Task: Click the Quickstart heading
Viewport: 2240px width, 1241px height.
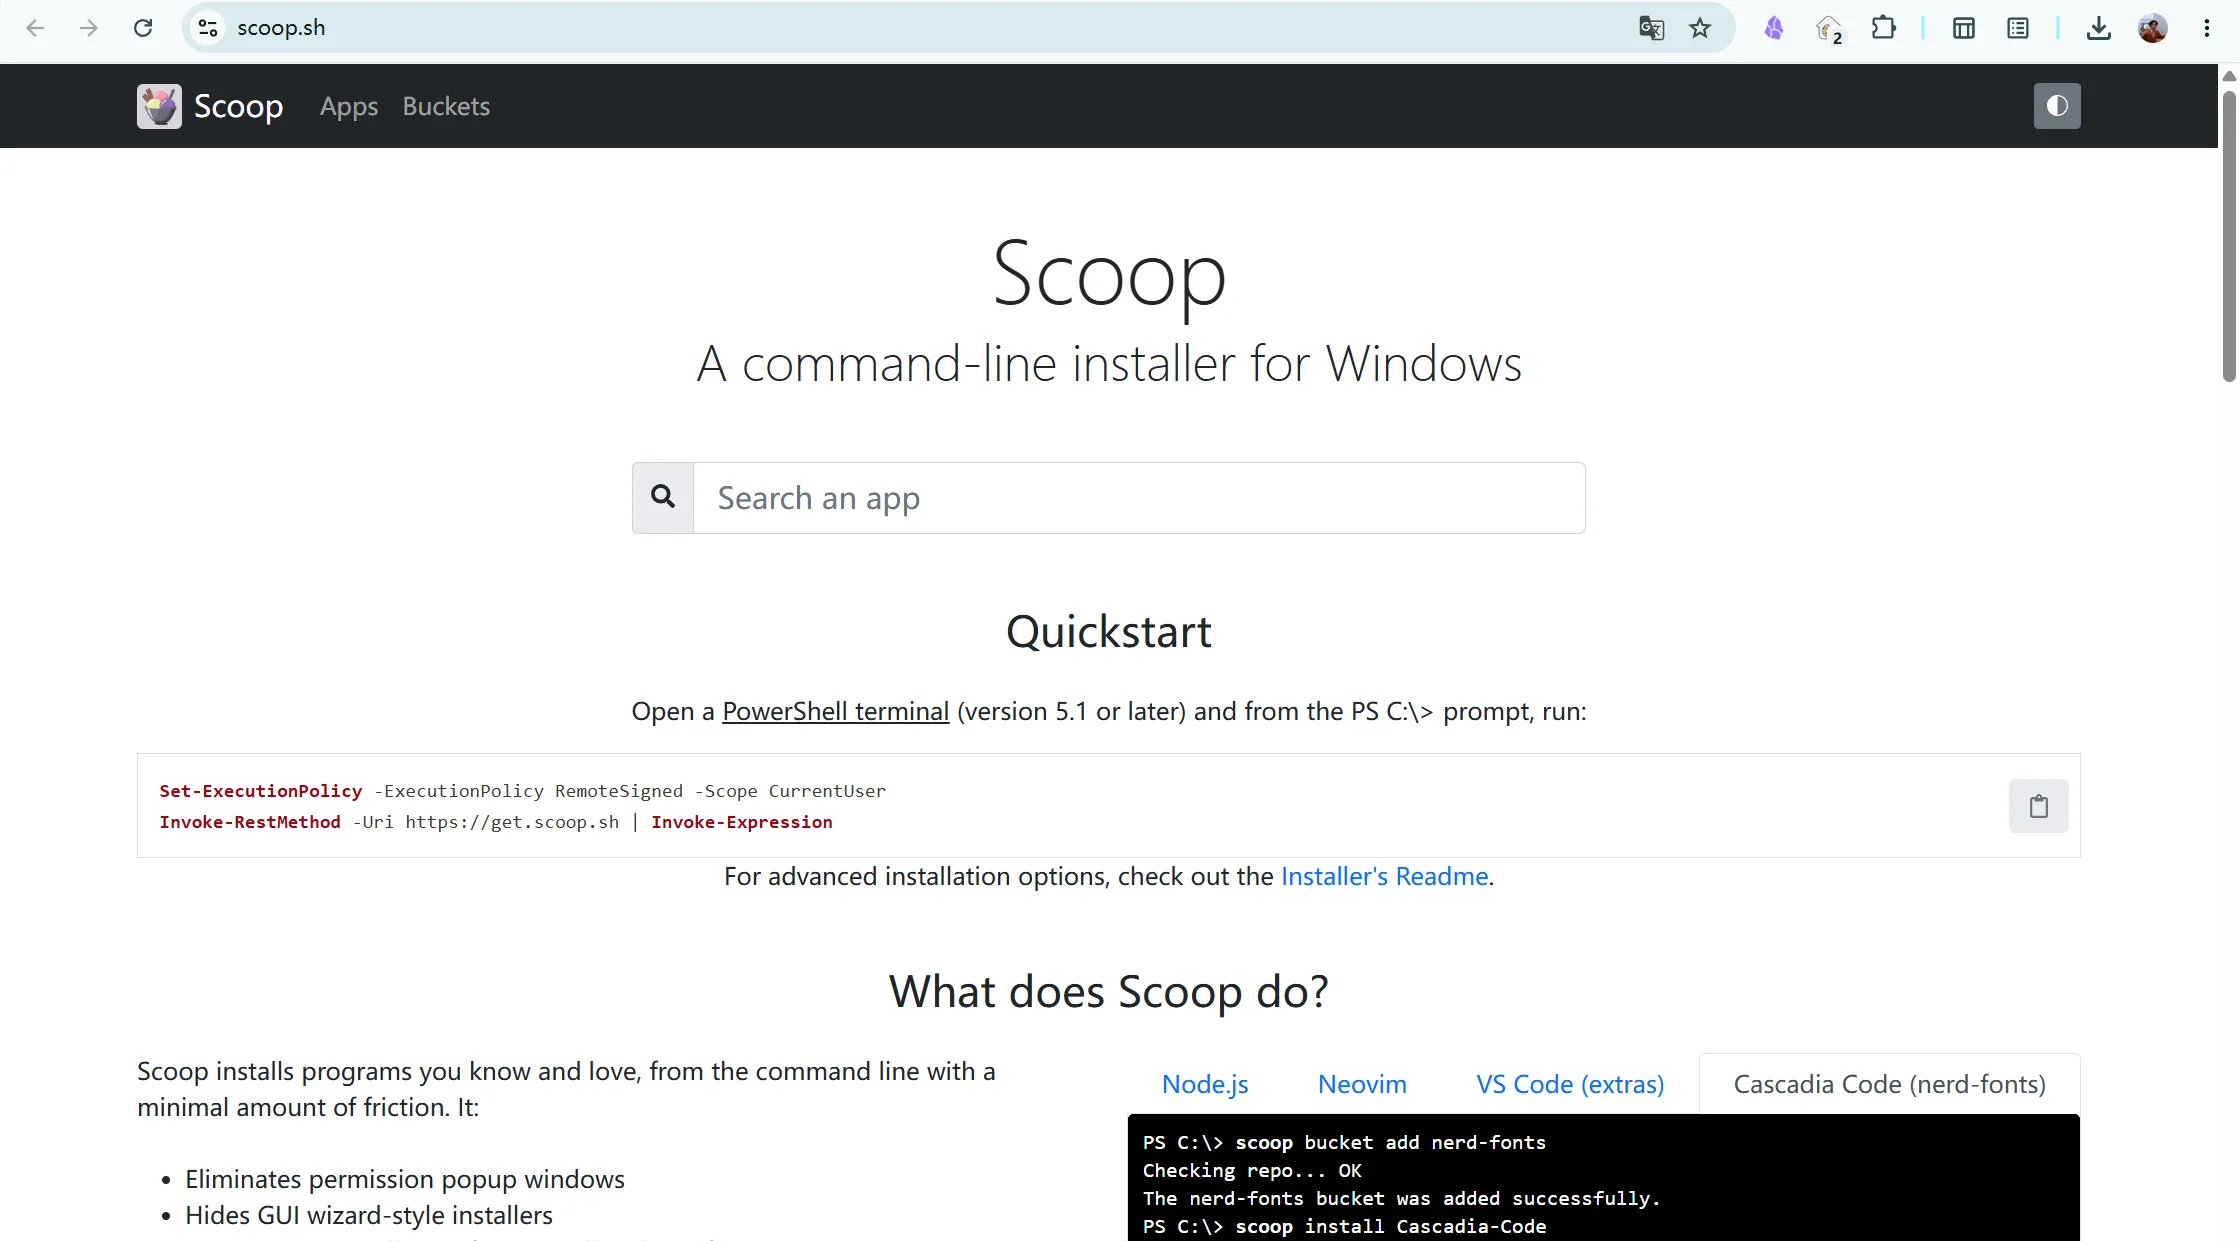Action: tap(1109, 632)
